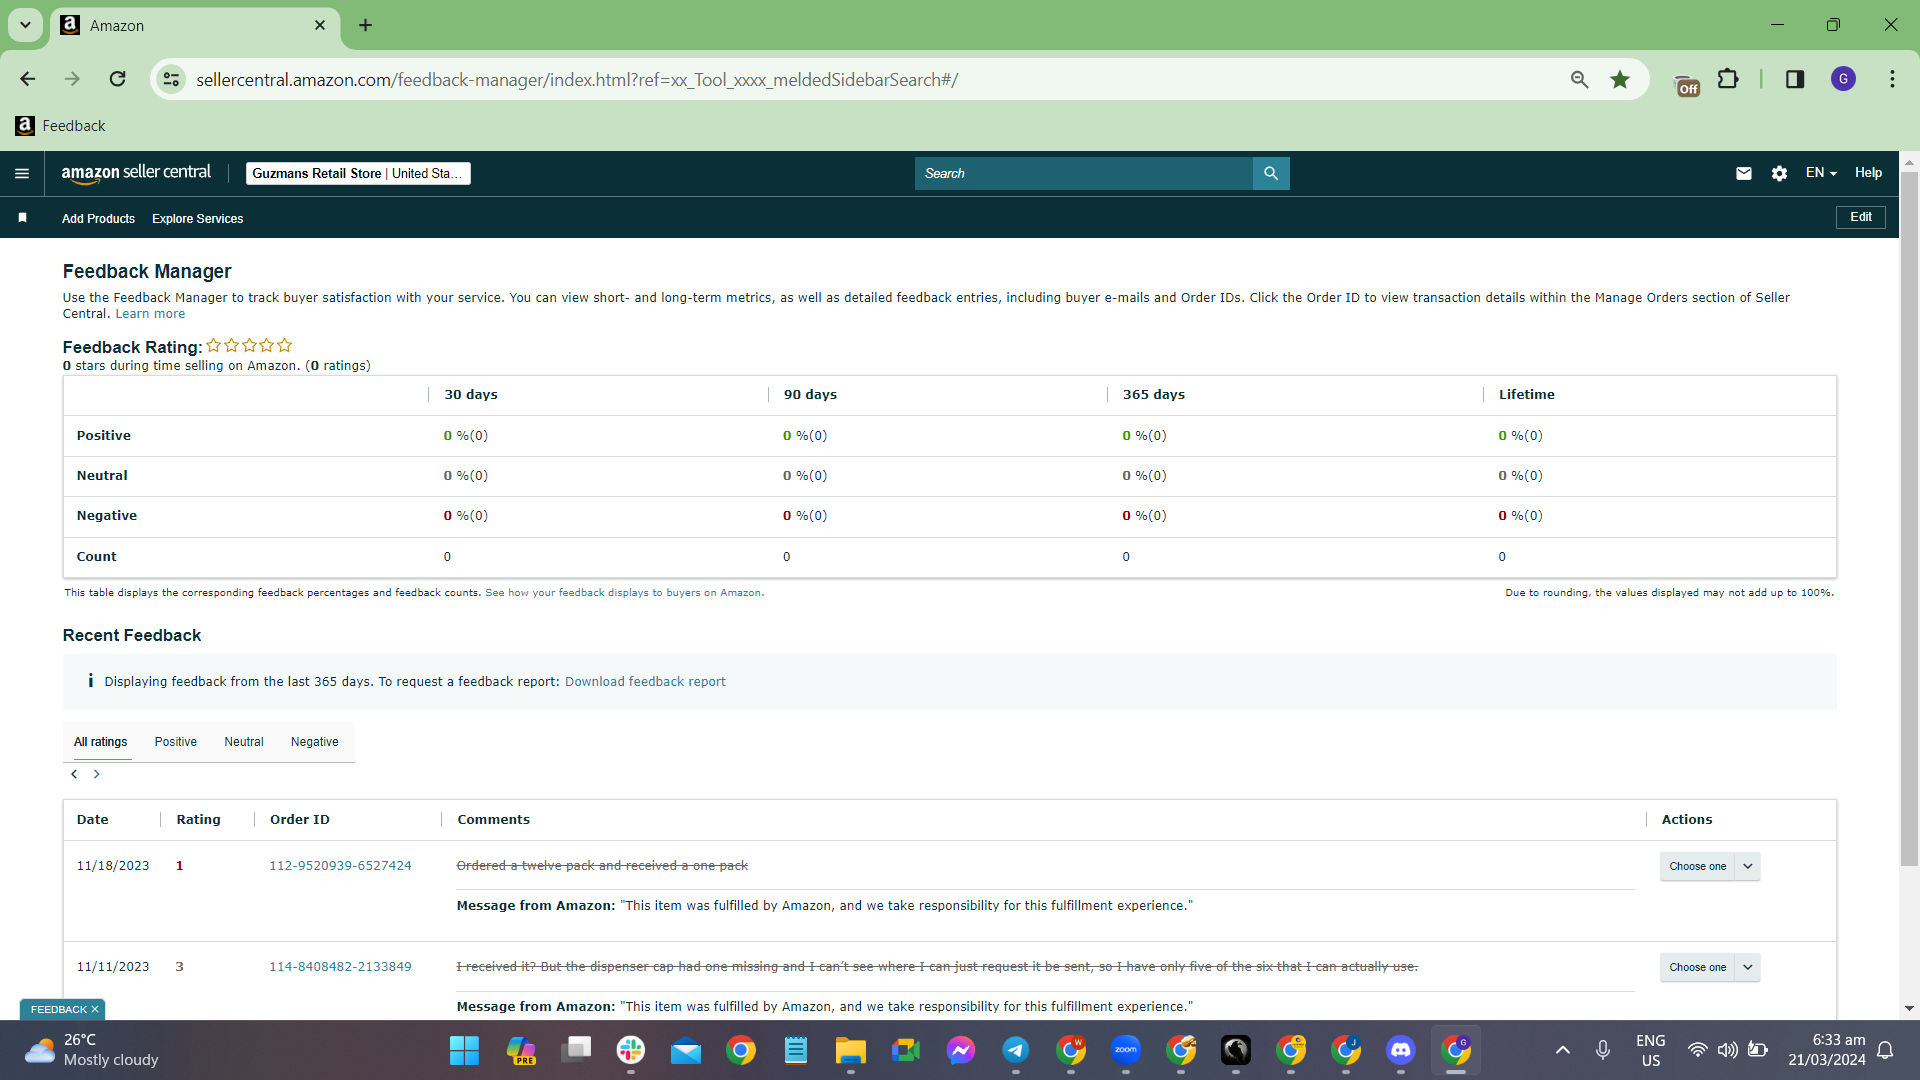Image resolution: width=1920 pixels, height=1080 pixels.
Task: Open the browser extensions puzzle icon
Action: [x=1728, y=79]
